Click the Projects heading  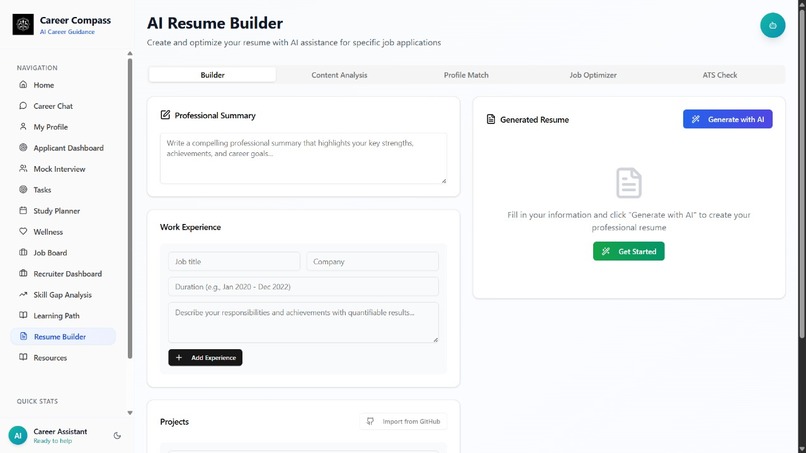pos(174,422)
